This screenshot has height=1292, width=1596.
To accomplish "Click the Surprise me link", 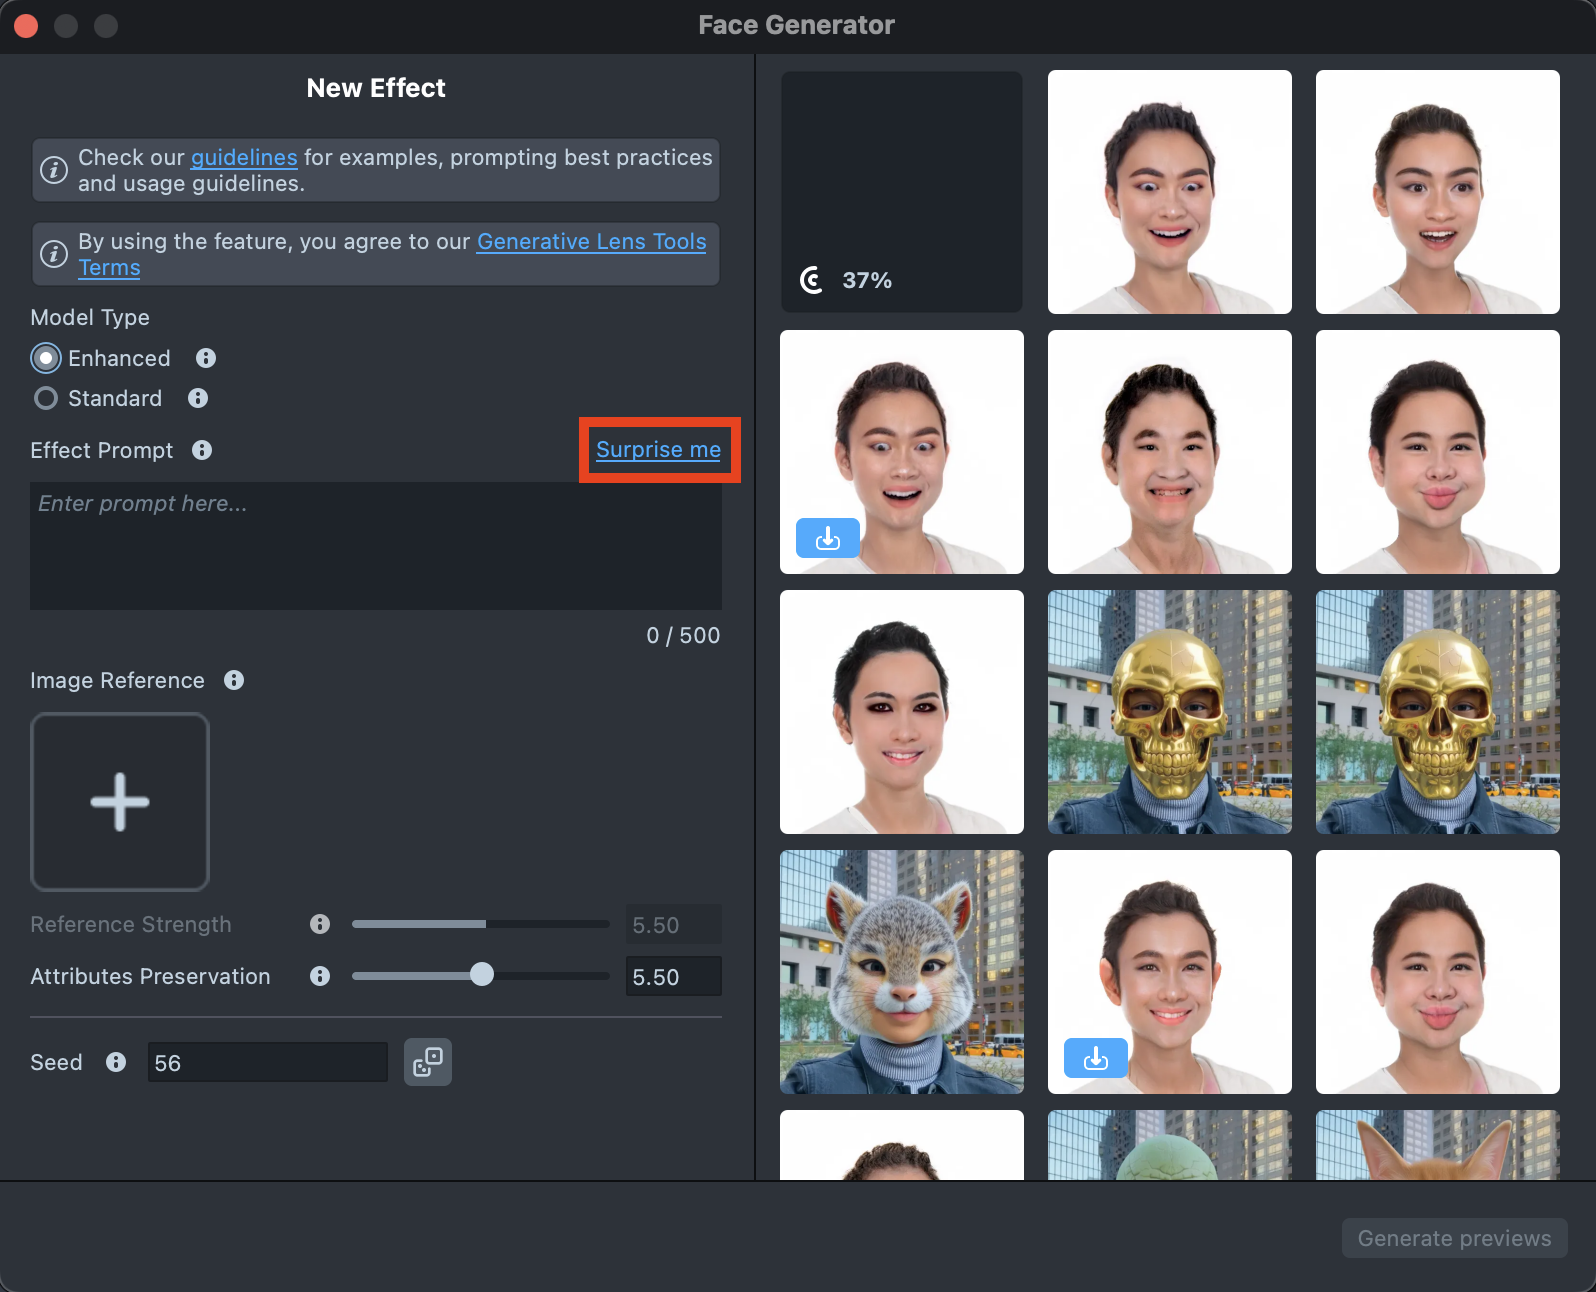I will point(658,450).
